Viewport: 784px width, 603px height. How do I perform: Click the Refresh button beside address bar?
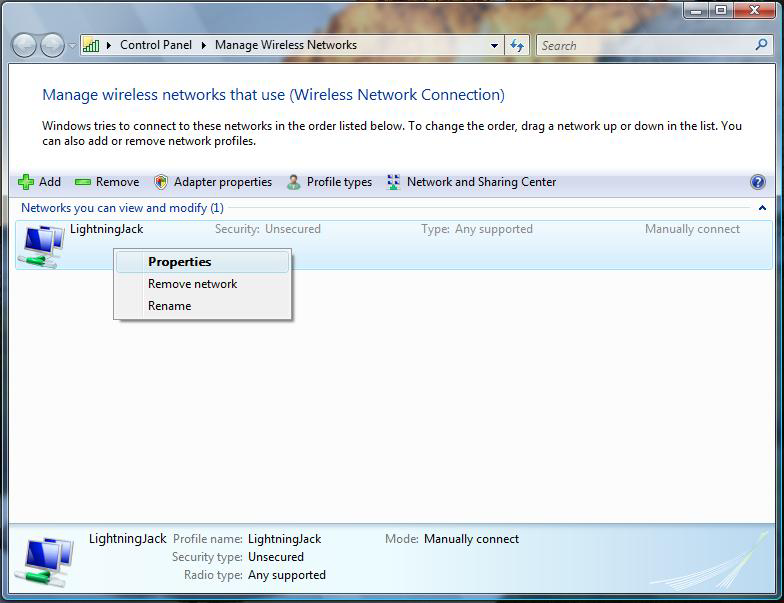click(517, 46)
